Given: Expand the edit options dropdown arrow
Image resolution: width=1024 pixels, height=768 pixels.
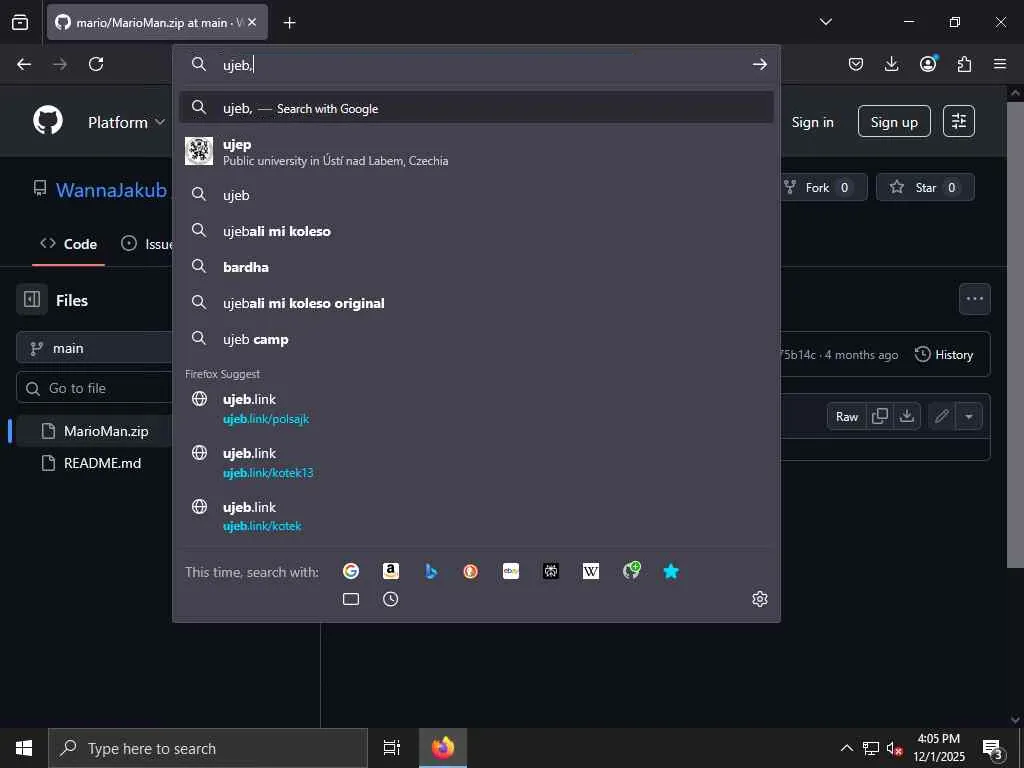Looking at the screenshot, I should pyautogui.click(x=969, y=417).
